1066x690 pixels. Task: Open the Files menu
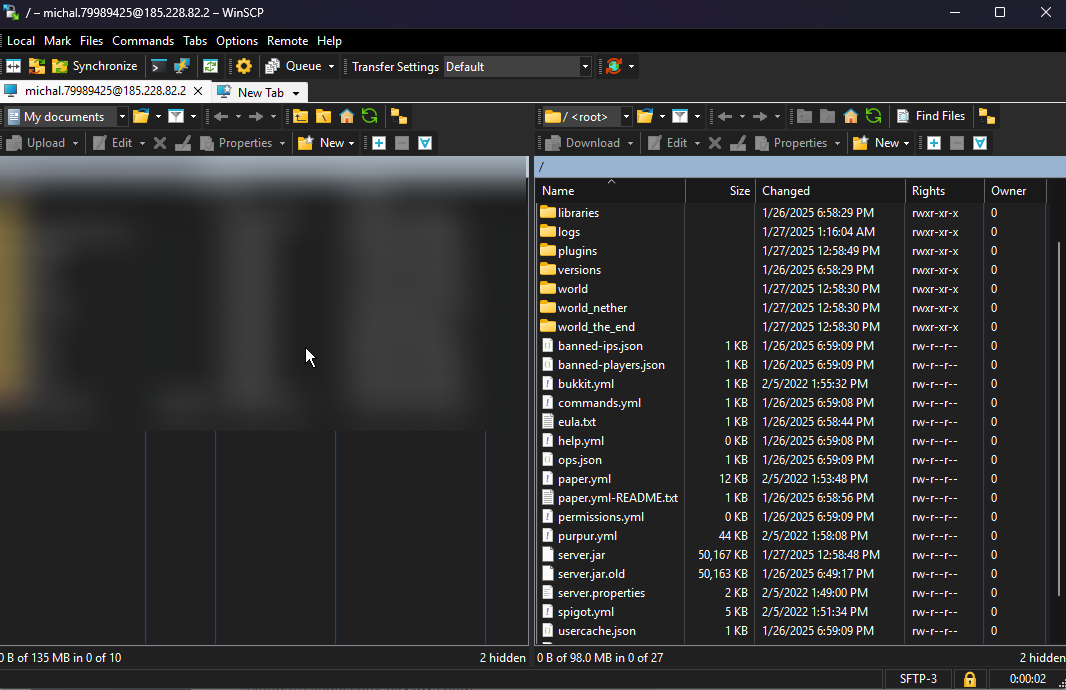91,41
